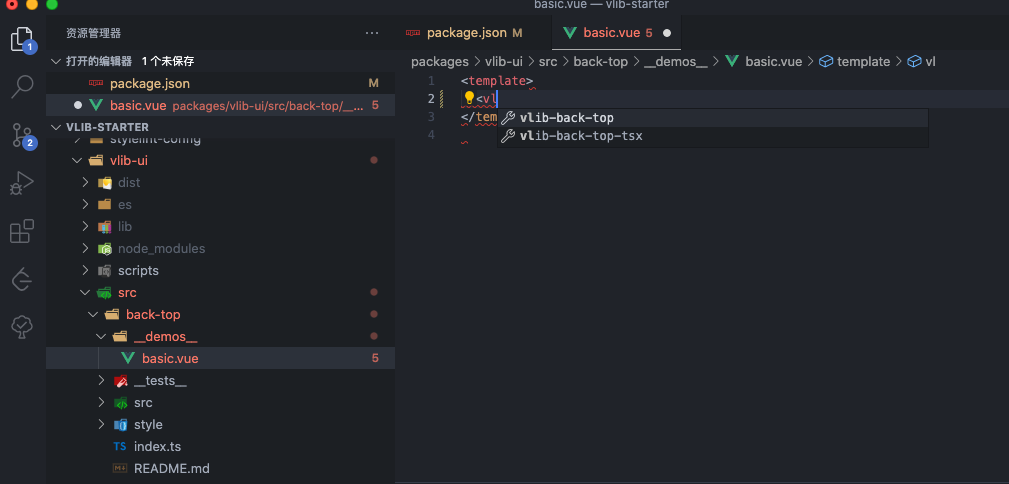
Task: Open the Extensions view icon
Action: click(23, 231)
